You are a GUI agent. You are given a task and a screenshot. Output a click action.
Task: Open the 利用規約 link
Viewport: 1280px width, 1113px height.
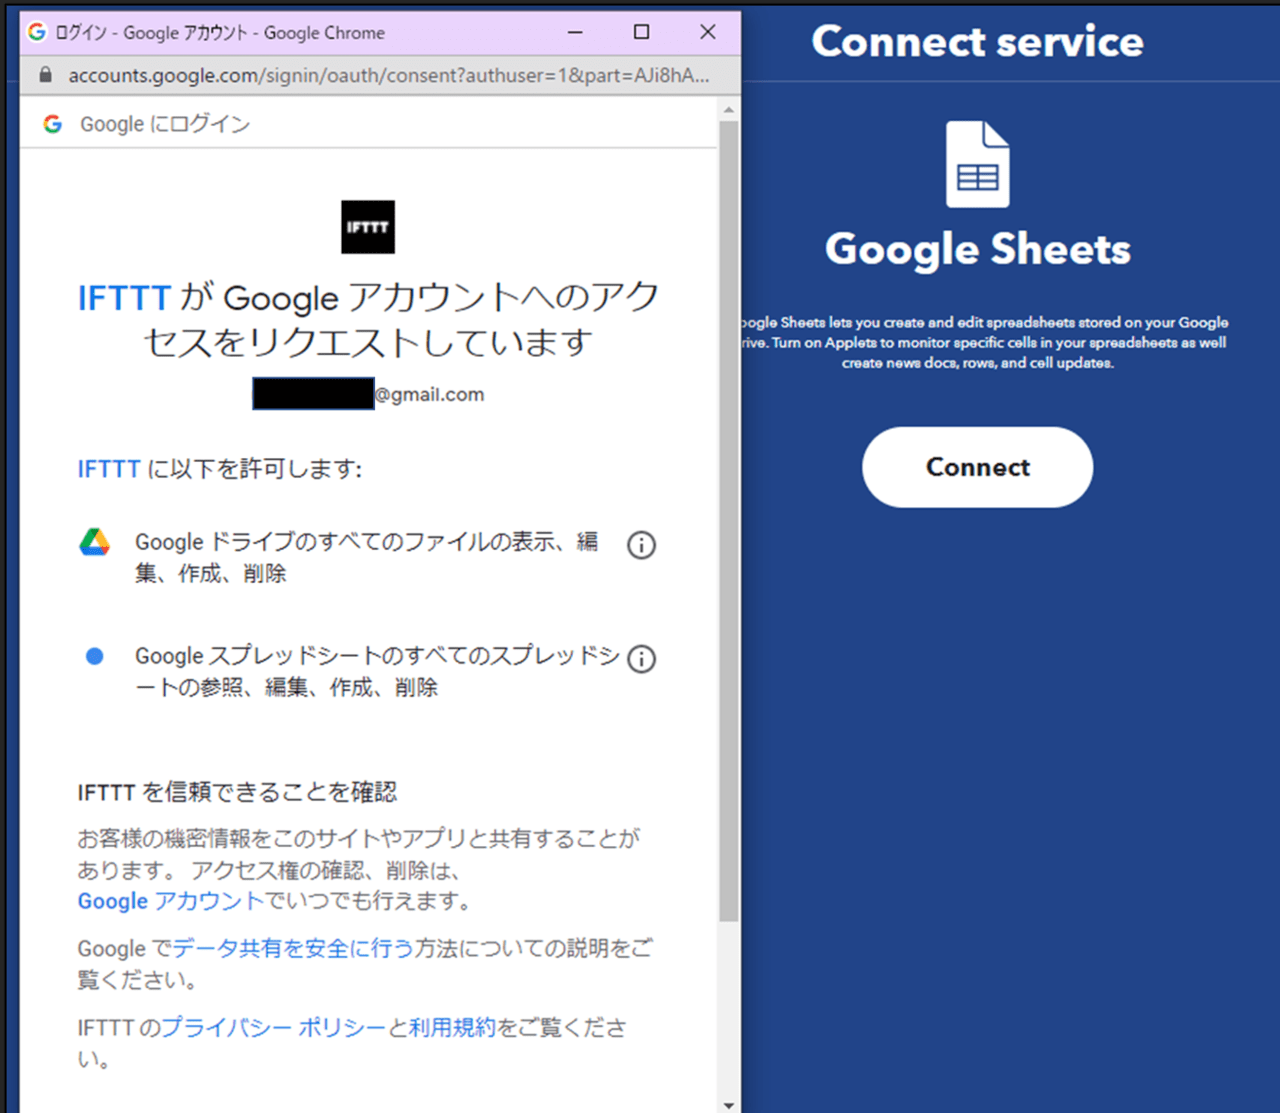[x=452, y=1027]
